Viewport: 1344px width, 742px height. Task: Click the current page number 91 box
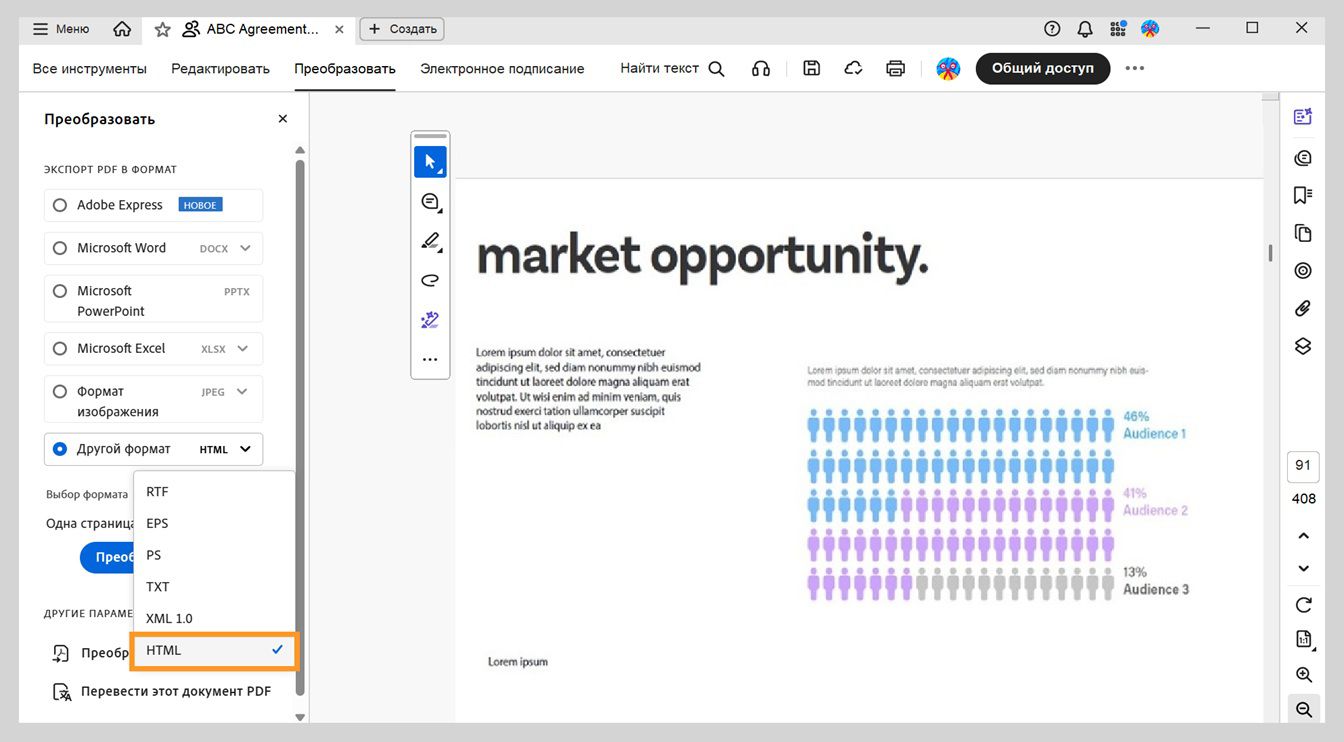coord(1303,466)
